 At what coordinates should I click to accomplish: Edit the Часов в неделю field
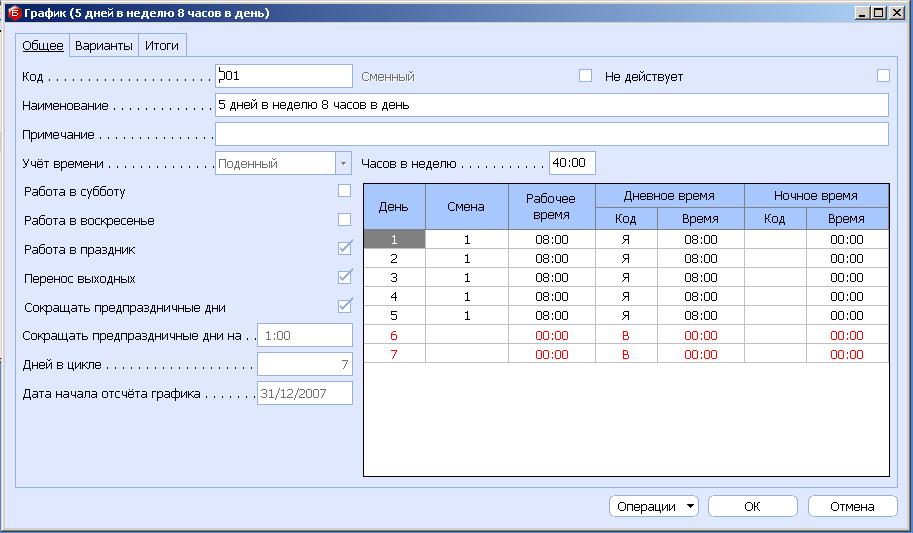[x=572, y=163]
